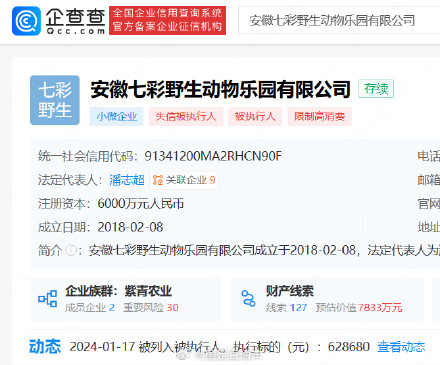
Task: Click the 关联企业 9 badge icon
Action: [x=158, y=180]
